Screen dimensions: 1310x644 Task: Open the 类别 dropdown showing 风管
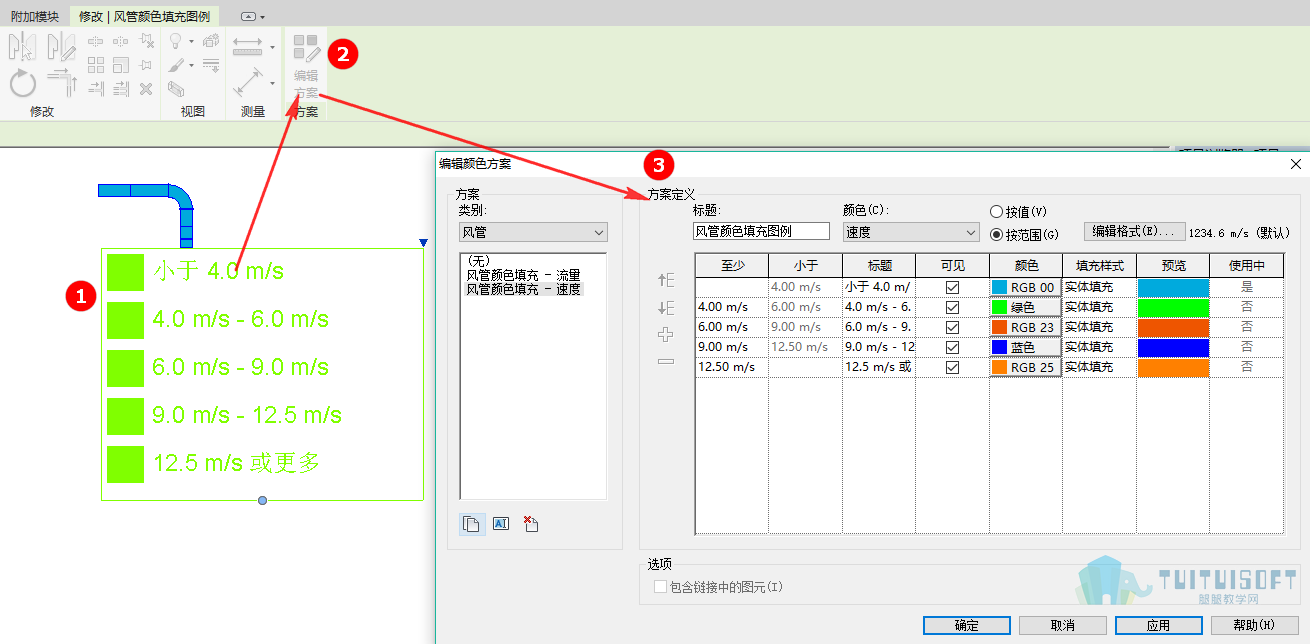click(533, 232)
